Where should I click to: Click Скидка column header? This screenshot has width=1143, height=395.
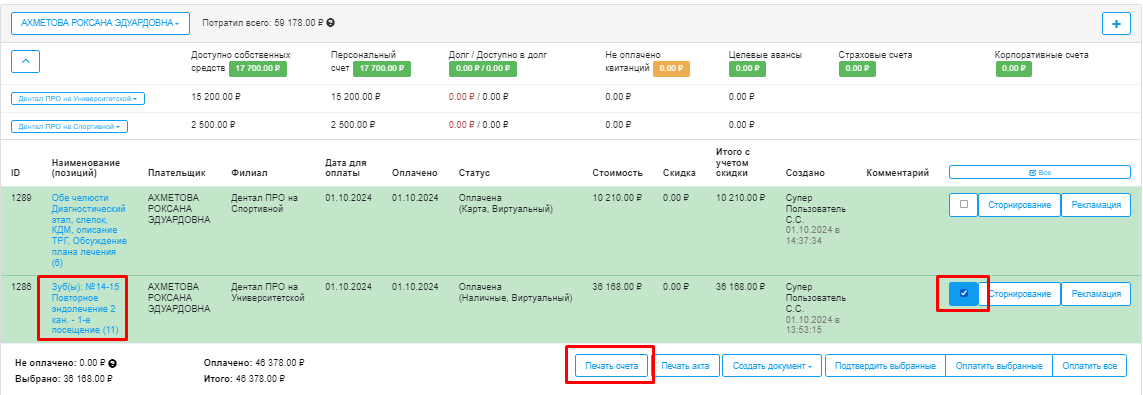click(679, 173)
